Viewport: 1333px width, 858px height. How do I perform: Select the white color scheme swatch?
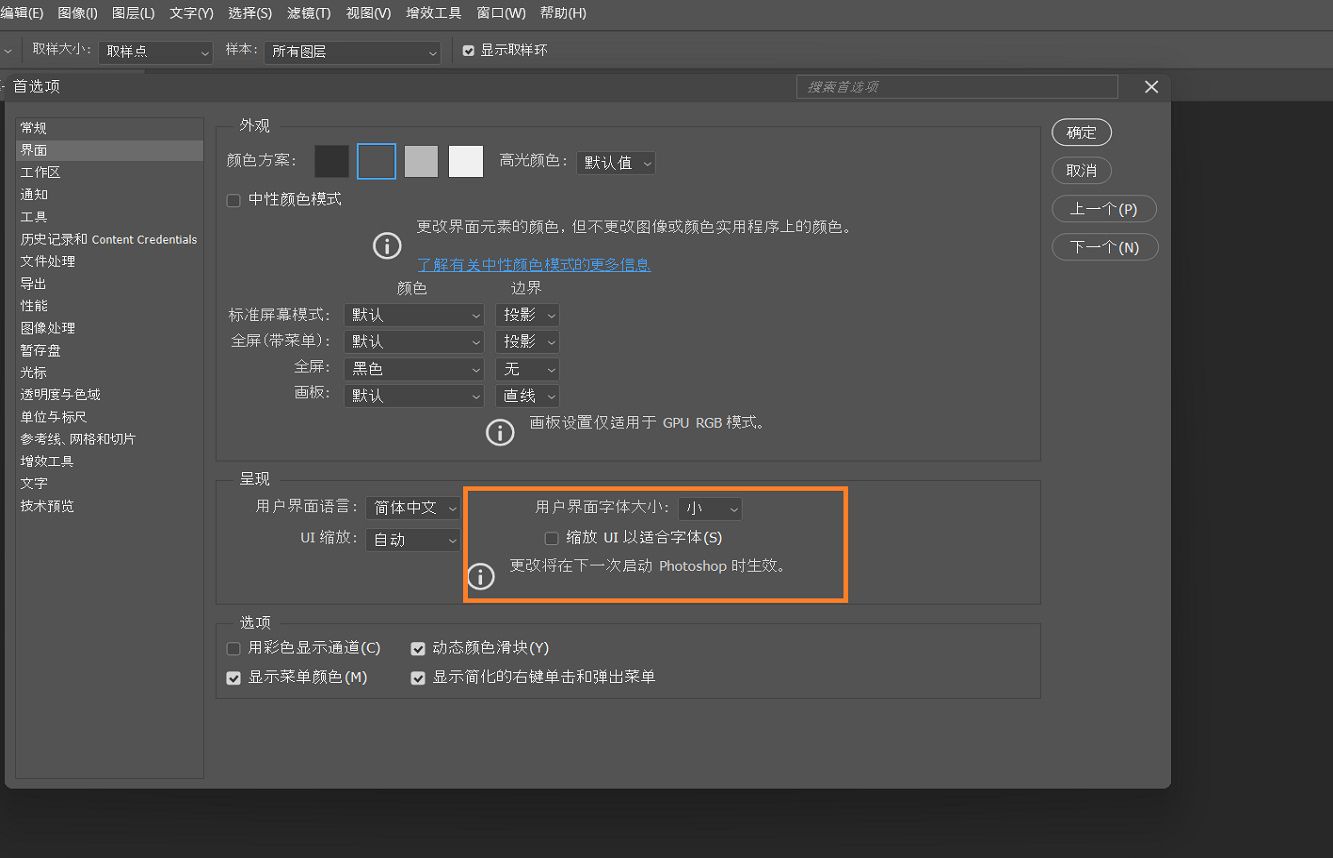coord(465,161)
